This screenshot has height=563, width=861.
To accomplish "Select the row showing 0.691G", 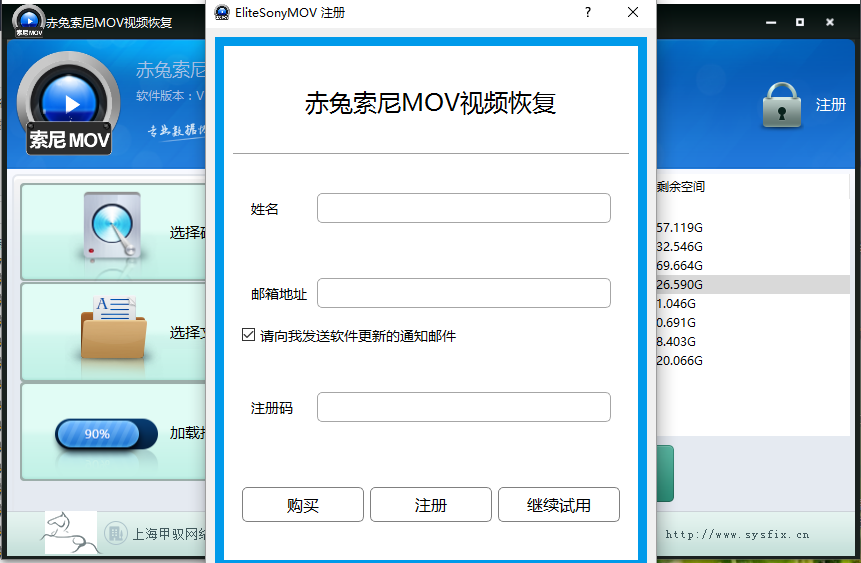I will click(x=752, y=322).
